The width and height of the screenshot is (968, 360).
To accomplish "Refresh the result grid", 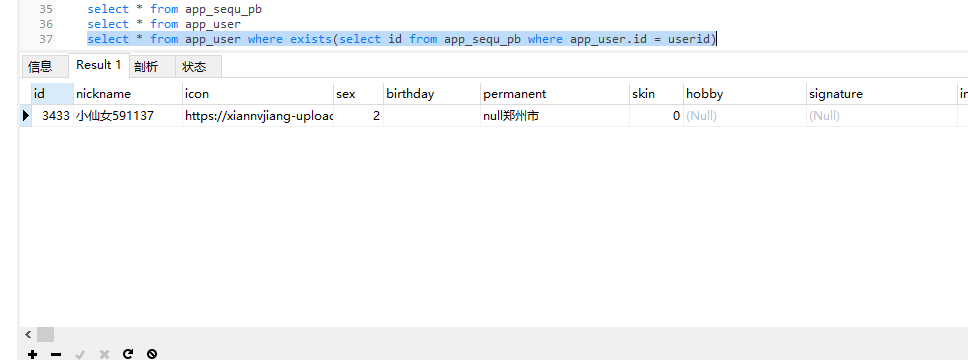I will click(x=128, y=354).
